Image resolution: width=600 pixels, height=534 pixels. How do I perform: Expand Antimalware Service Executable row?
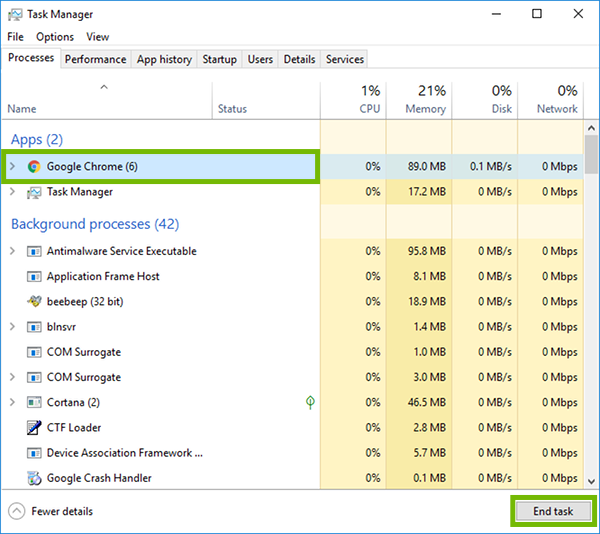click(12, 251)
